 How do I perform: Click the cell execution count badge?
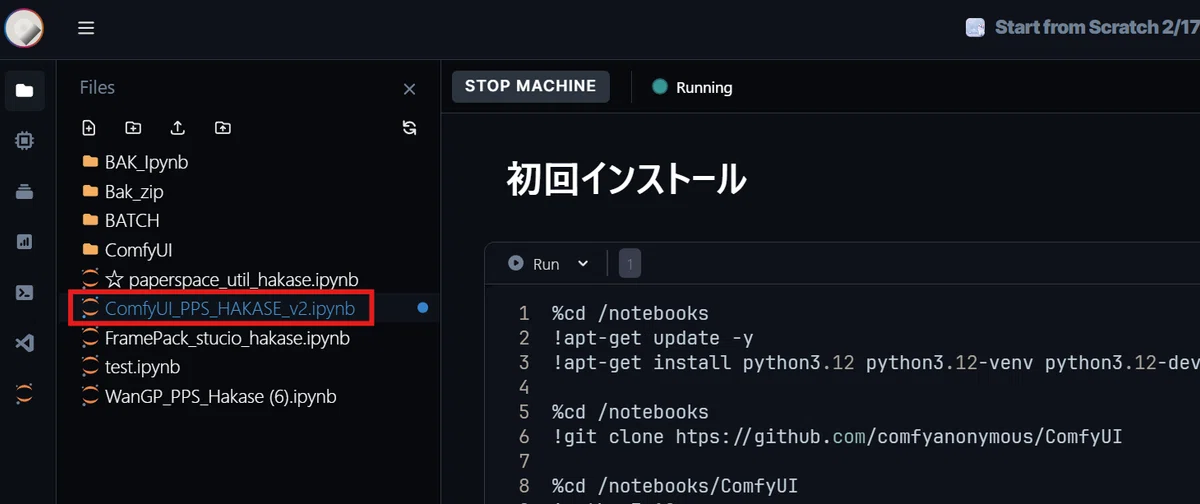630,264
